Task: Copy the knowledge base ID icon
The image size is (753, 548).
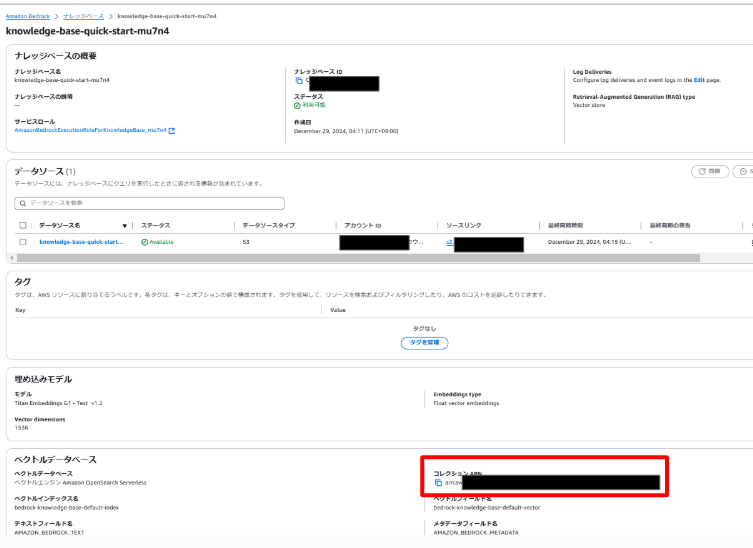Action: 299,80
